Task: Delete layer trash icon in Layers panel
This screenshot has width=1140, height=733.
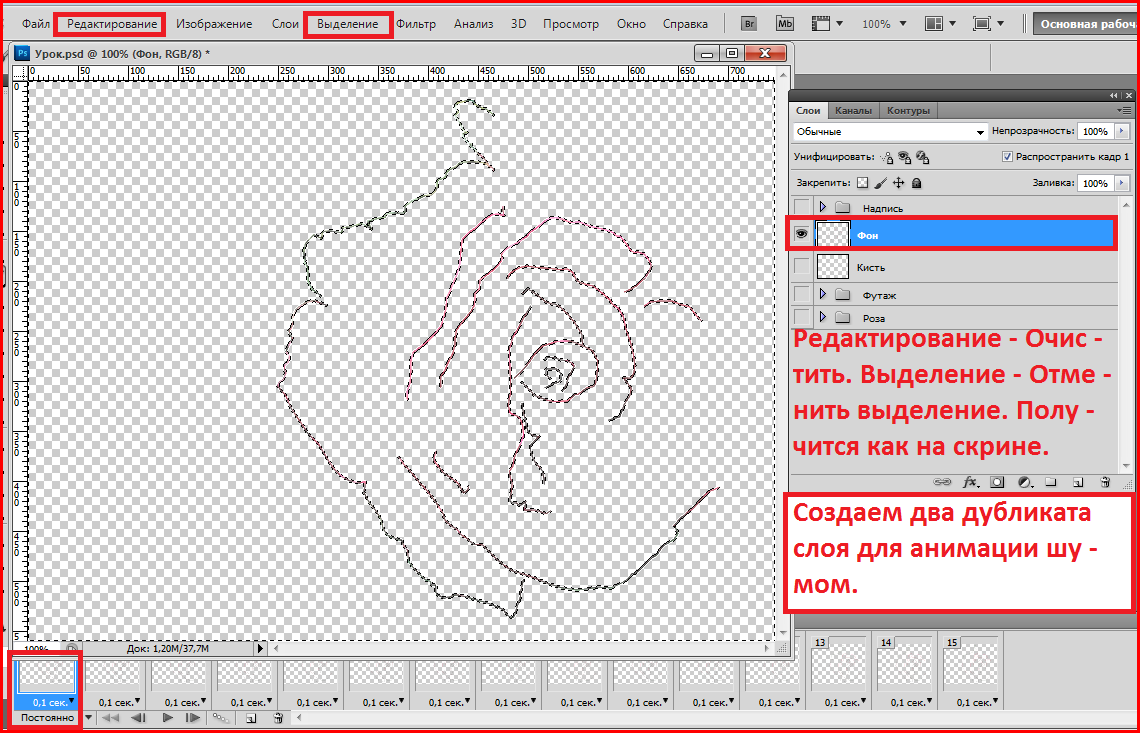Action: click(1105, 482)
